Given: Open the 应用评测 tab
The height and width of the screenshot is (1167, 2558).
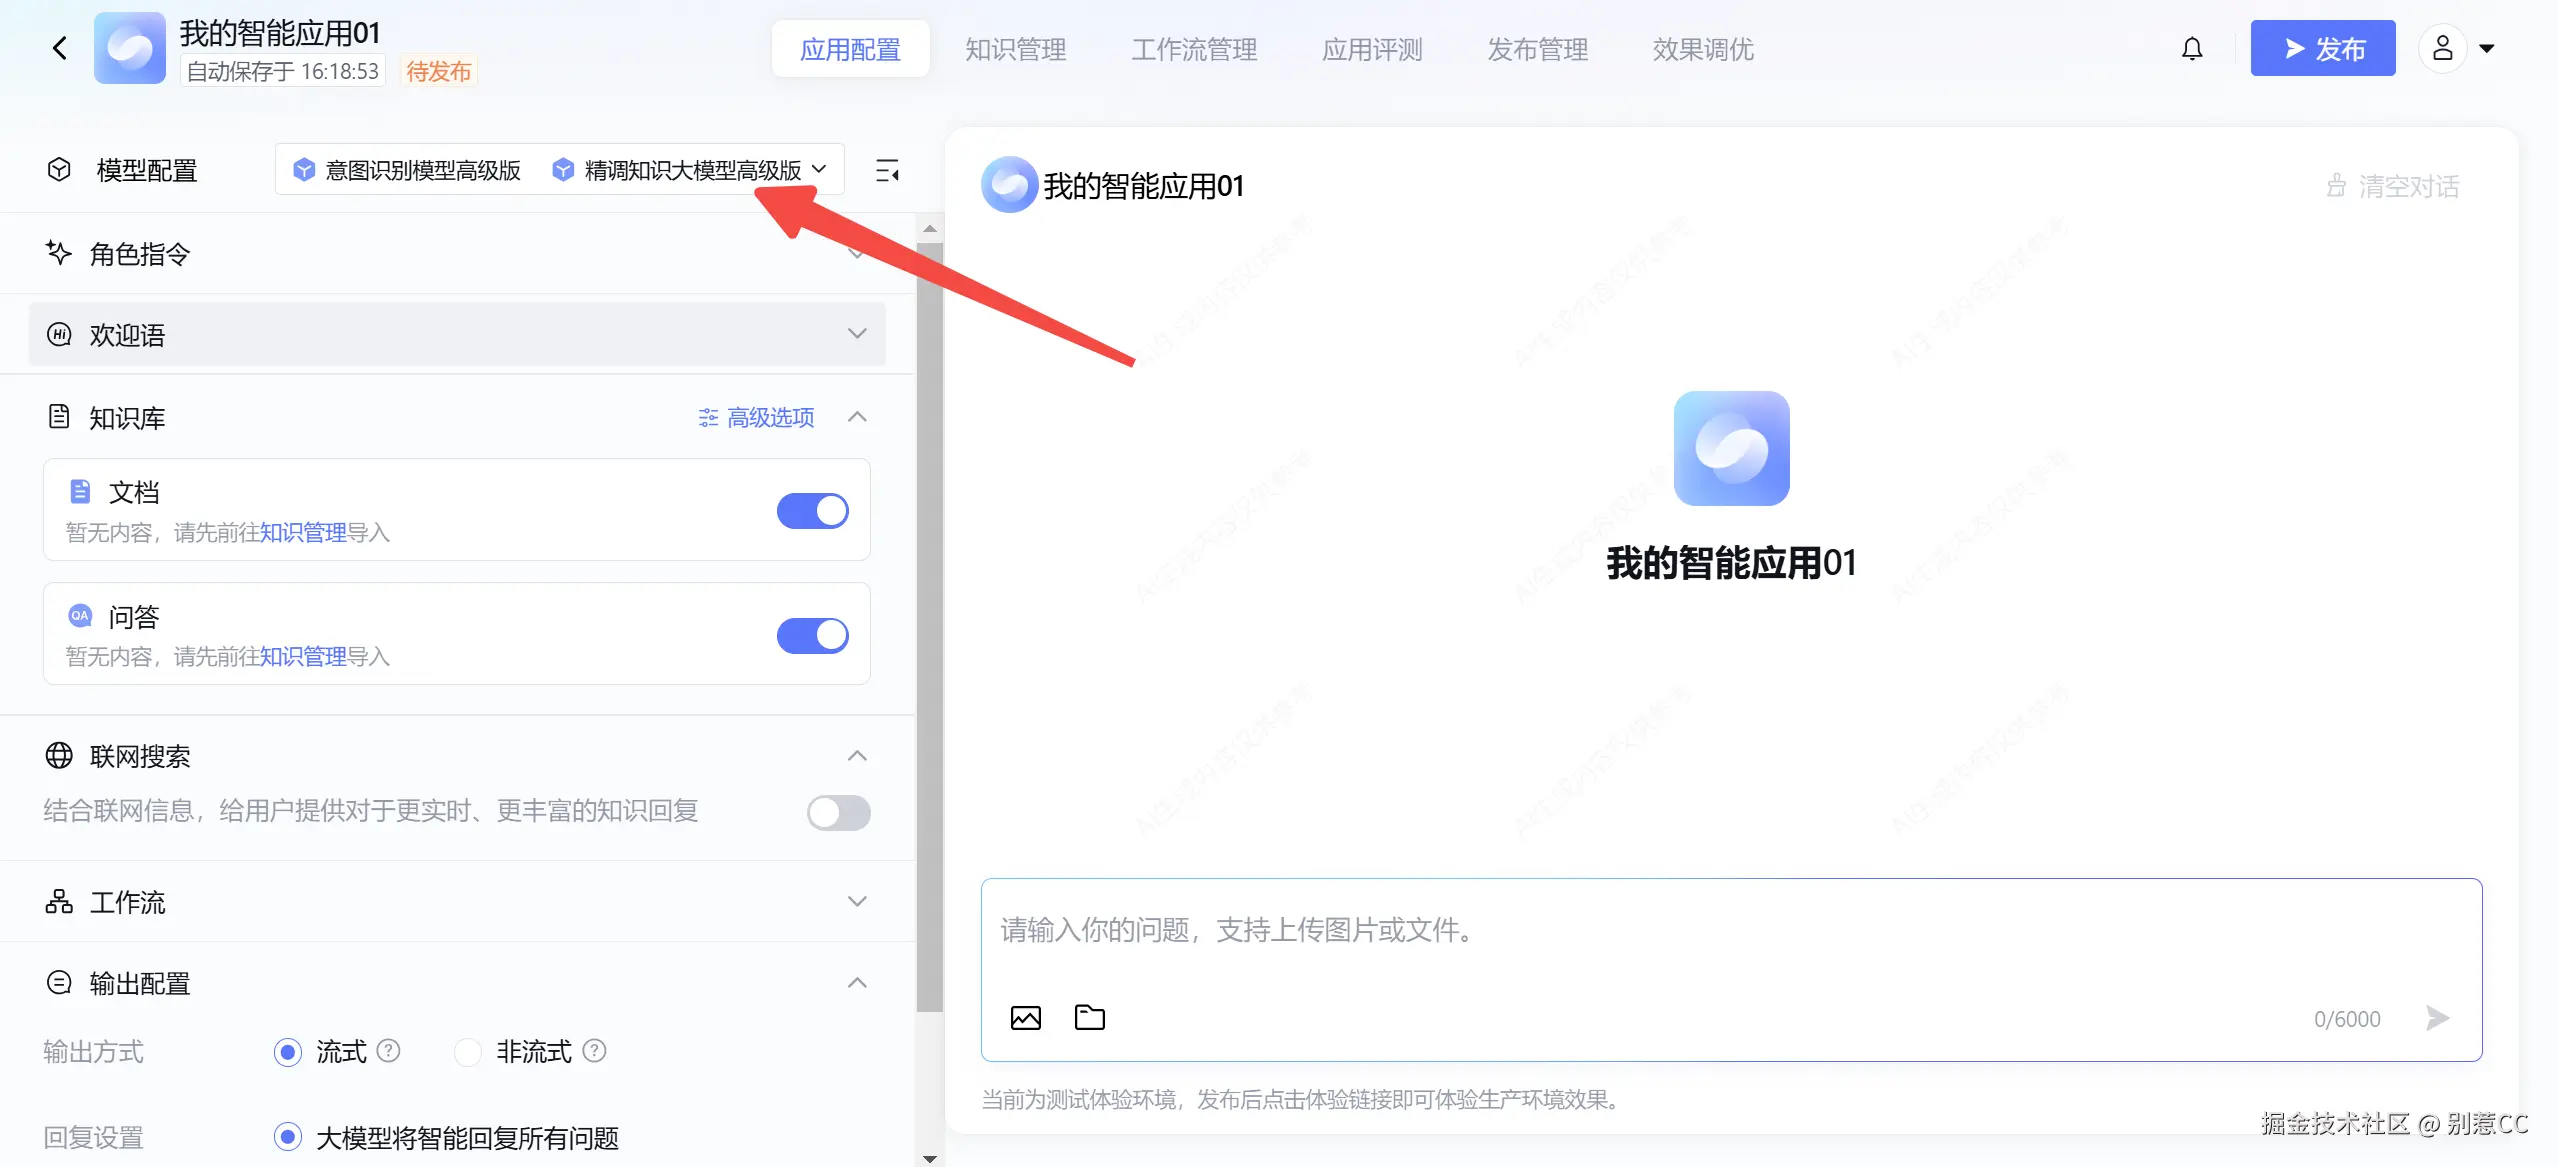Looking at the screenshot, I should click(1371, 49).
